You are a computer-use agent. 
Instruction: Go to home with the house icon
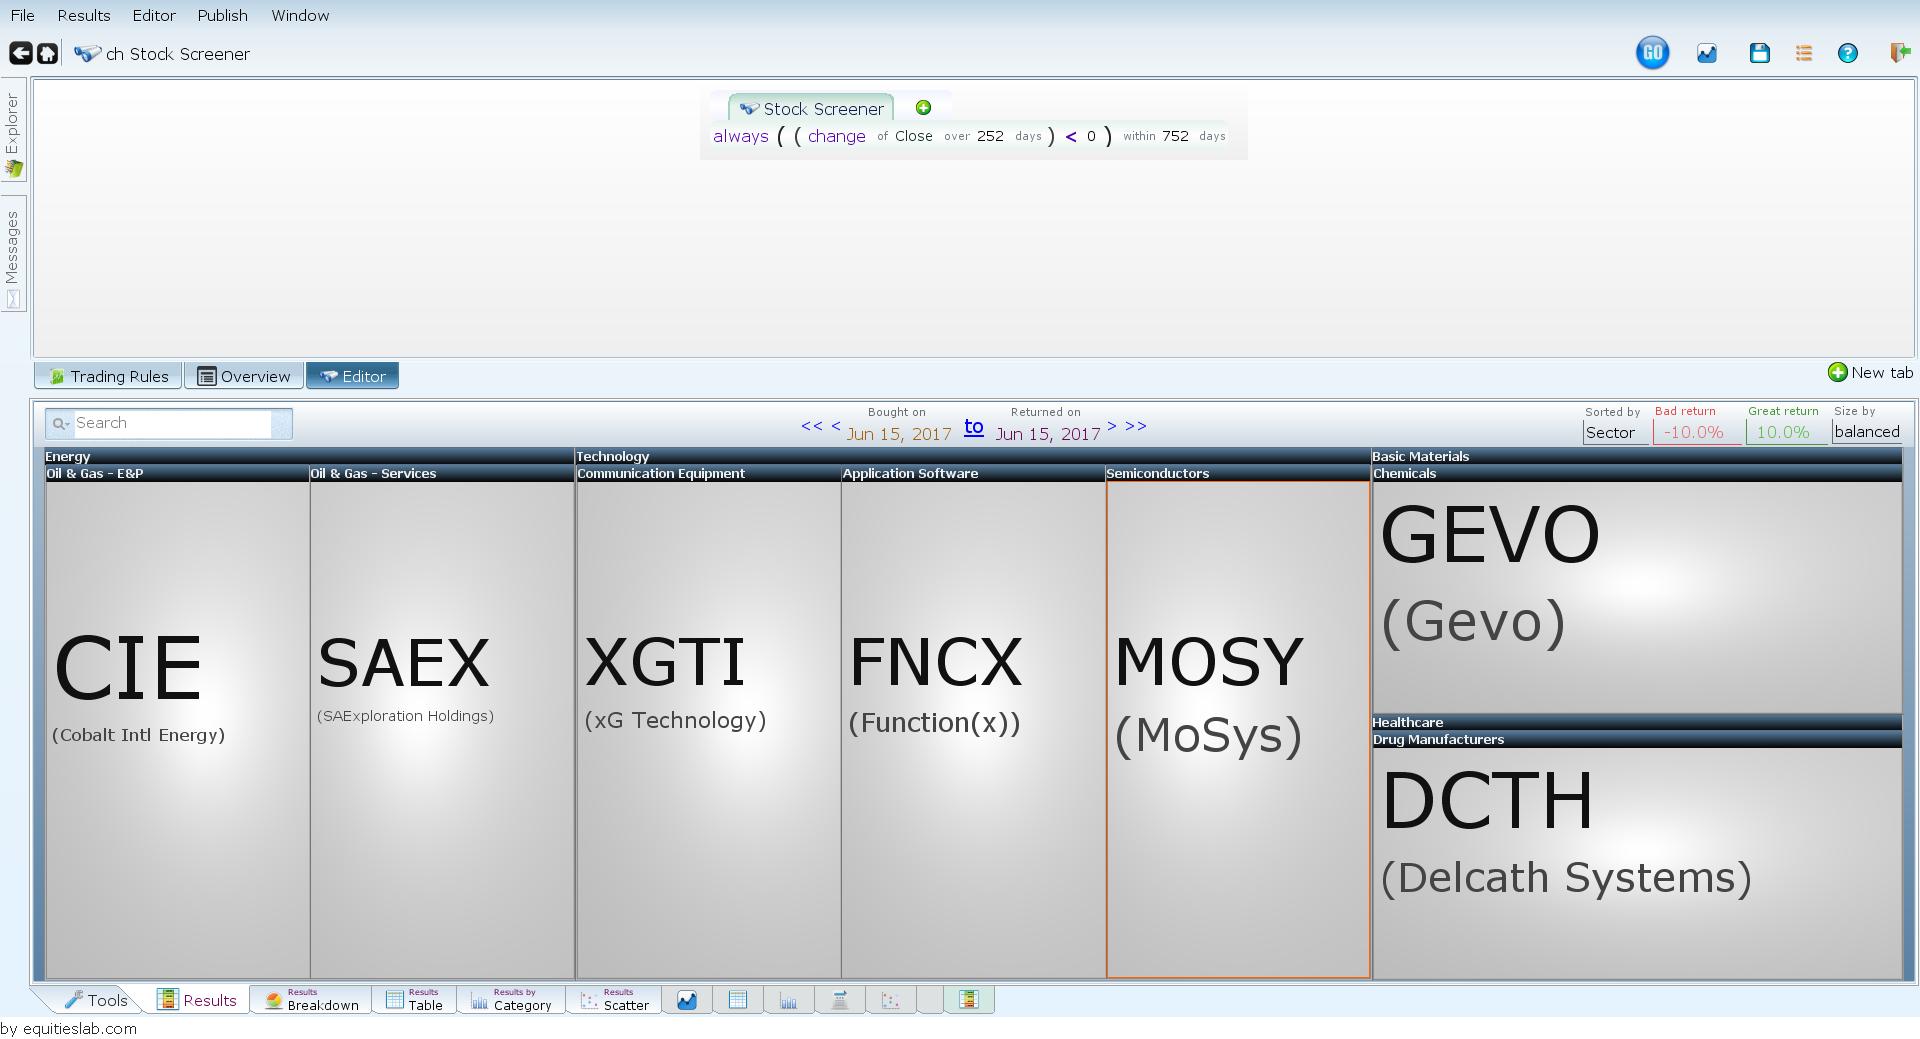[x=47, y=53]
